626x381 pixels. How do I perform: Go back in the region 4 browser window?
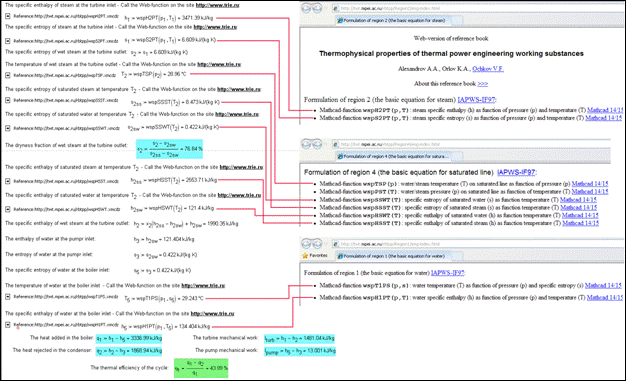pos(306,144)
